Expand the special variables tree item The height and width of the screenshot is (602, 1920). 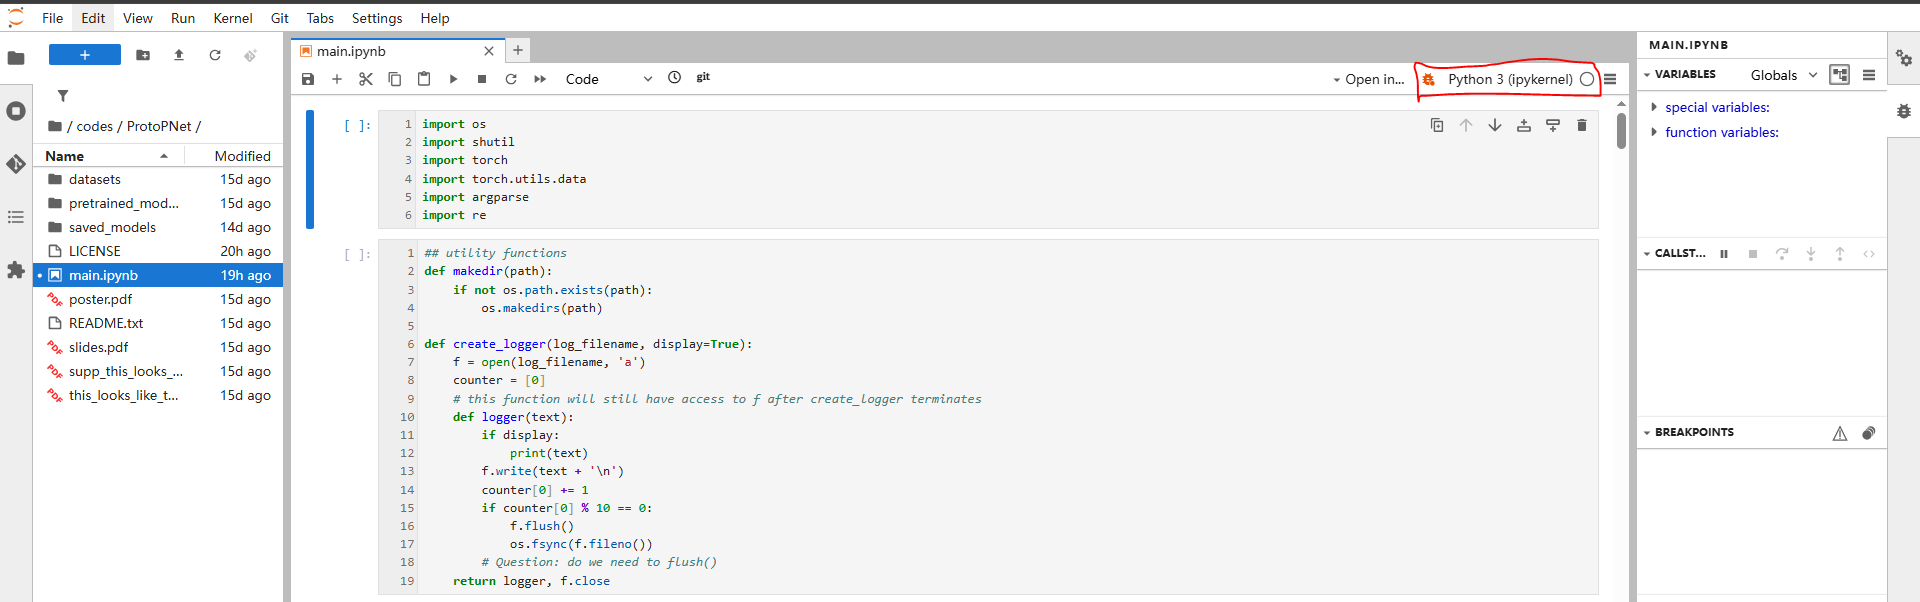pyautogui.click(x=1654, y=107)
